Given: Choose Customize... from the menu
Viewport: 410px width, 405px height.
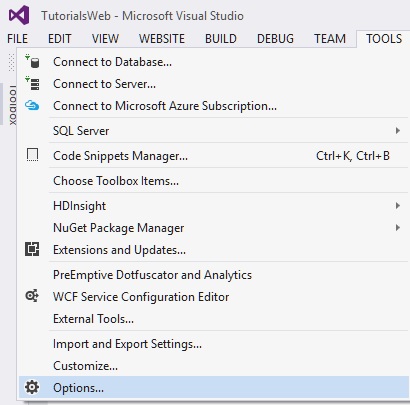Looking at the screenshot, I should tap(213, 366).
